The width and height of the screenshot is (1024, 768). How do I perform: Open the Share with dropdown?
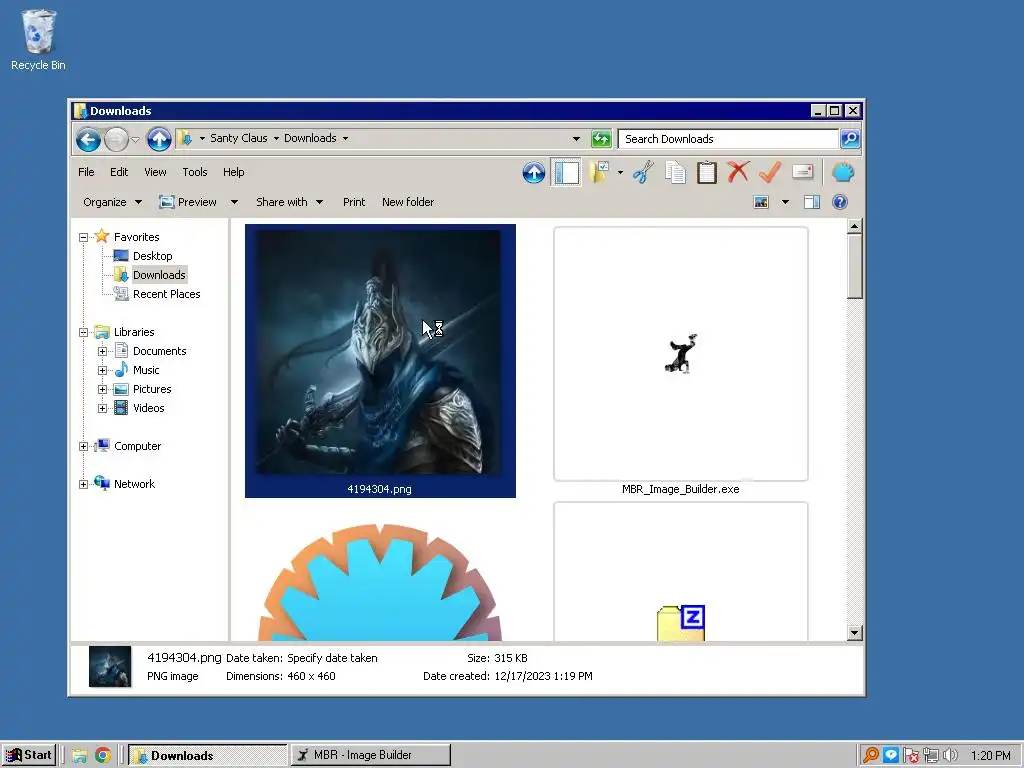click(x=289, y=202)
